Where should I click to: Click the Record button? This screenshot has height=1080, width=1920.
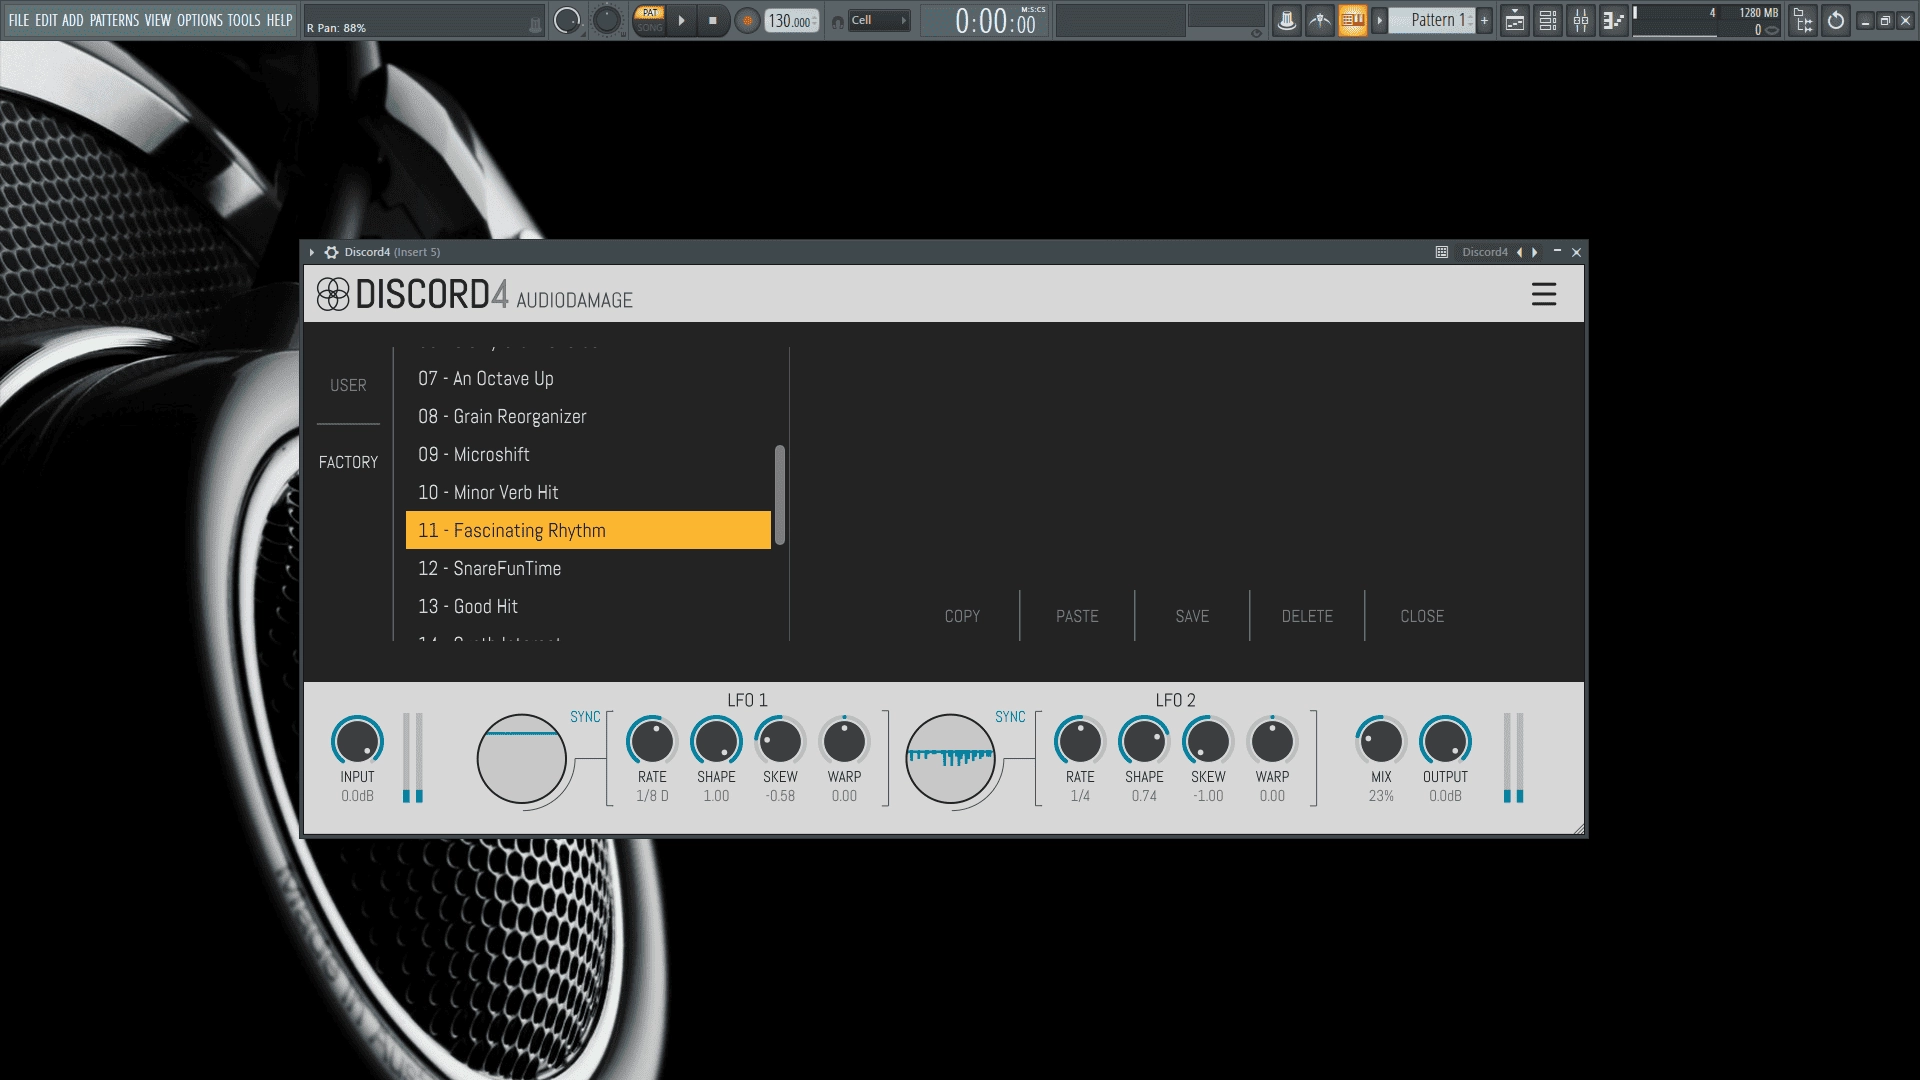click(746, 20)
